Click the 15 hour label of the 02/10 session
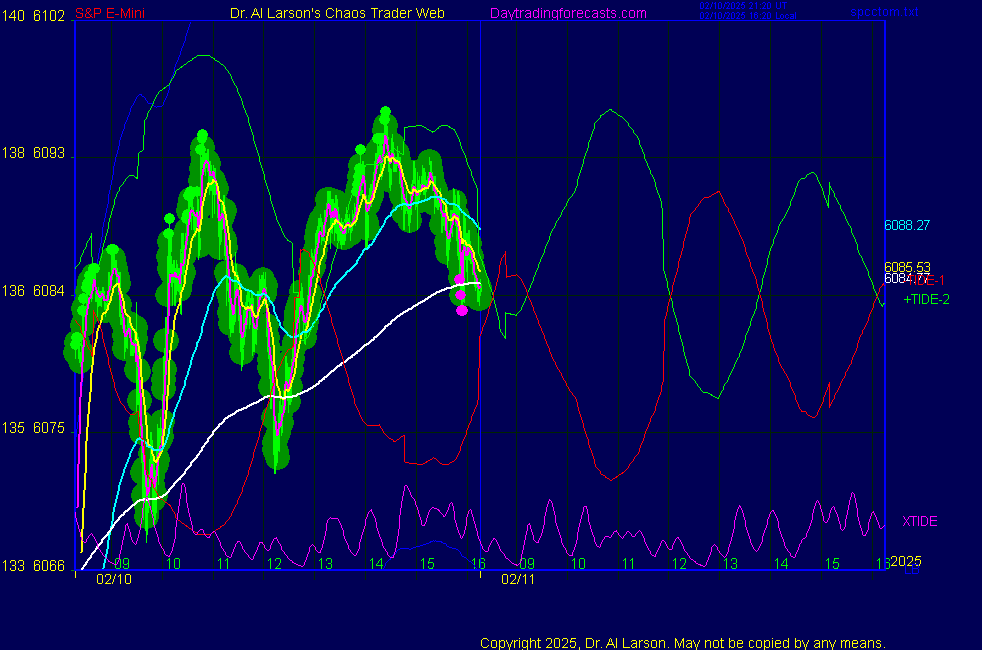The width and height of the screenshot is (982, 650). [x=427, y=564]
